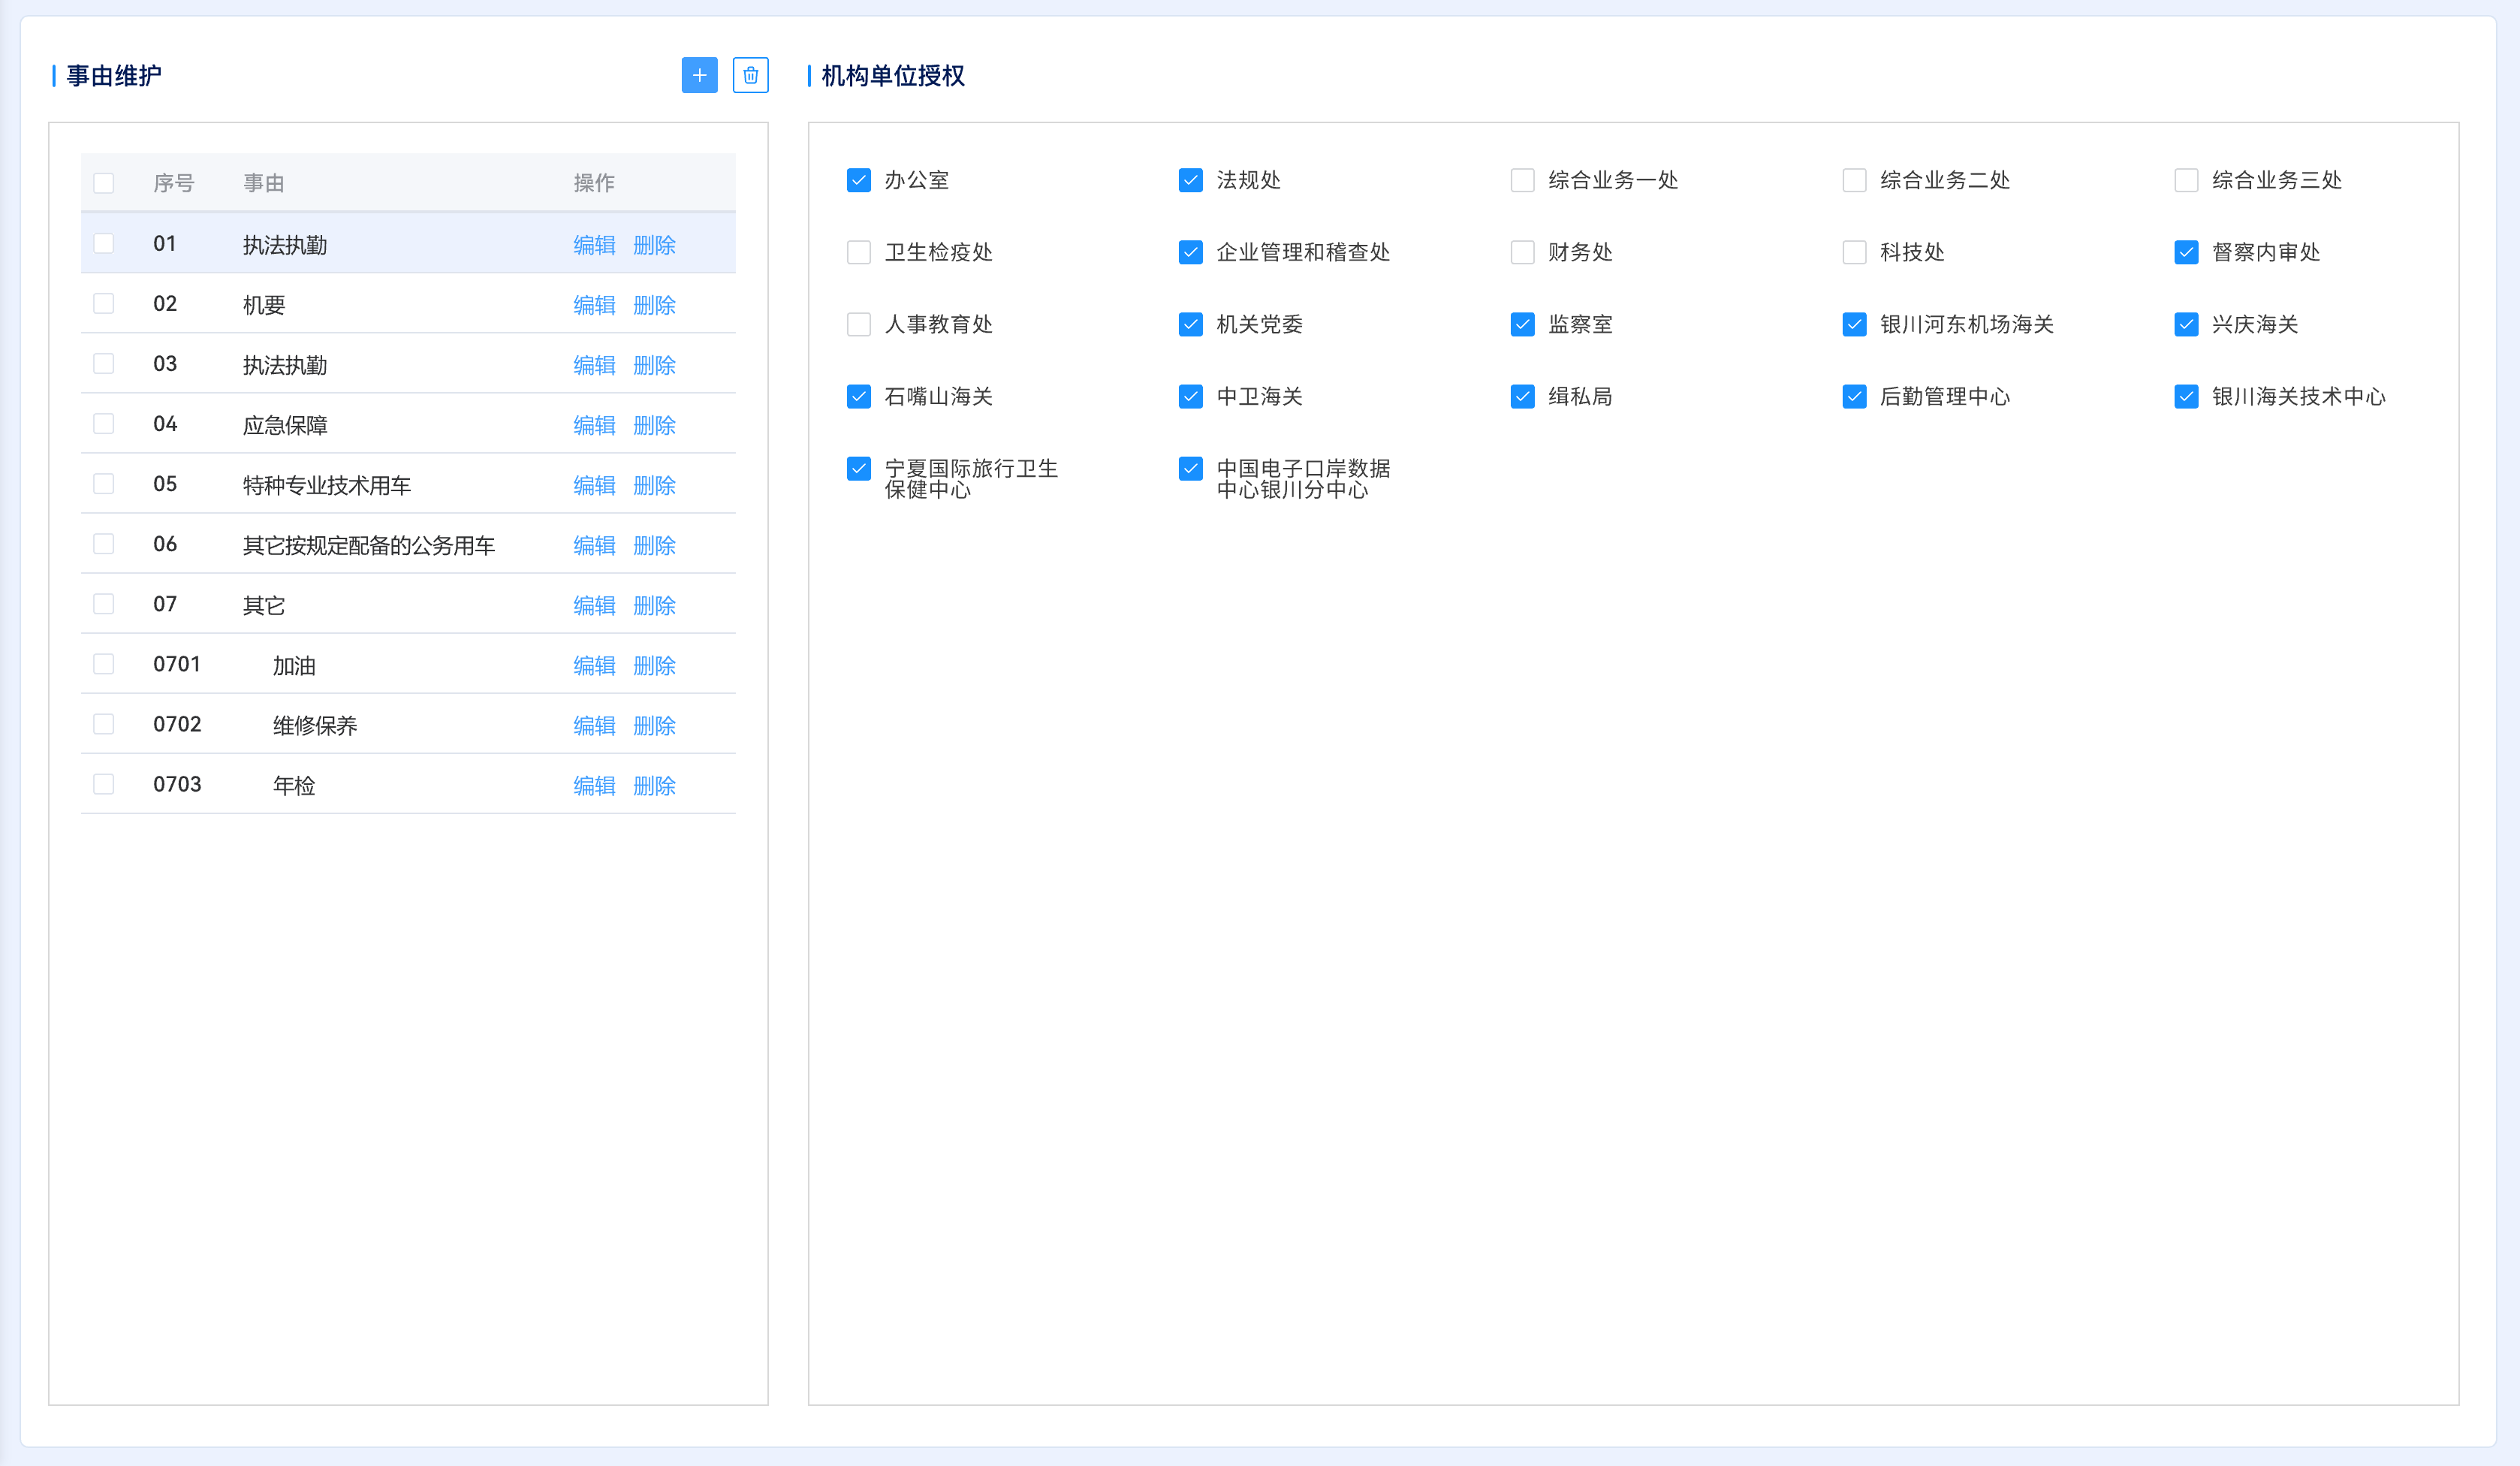Check the 卫生检疫处 checkbox
This screenshot has width=2520, height=1466.
(858, 252)
